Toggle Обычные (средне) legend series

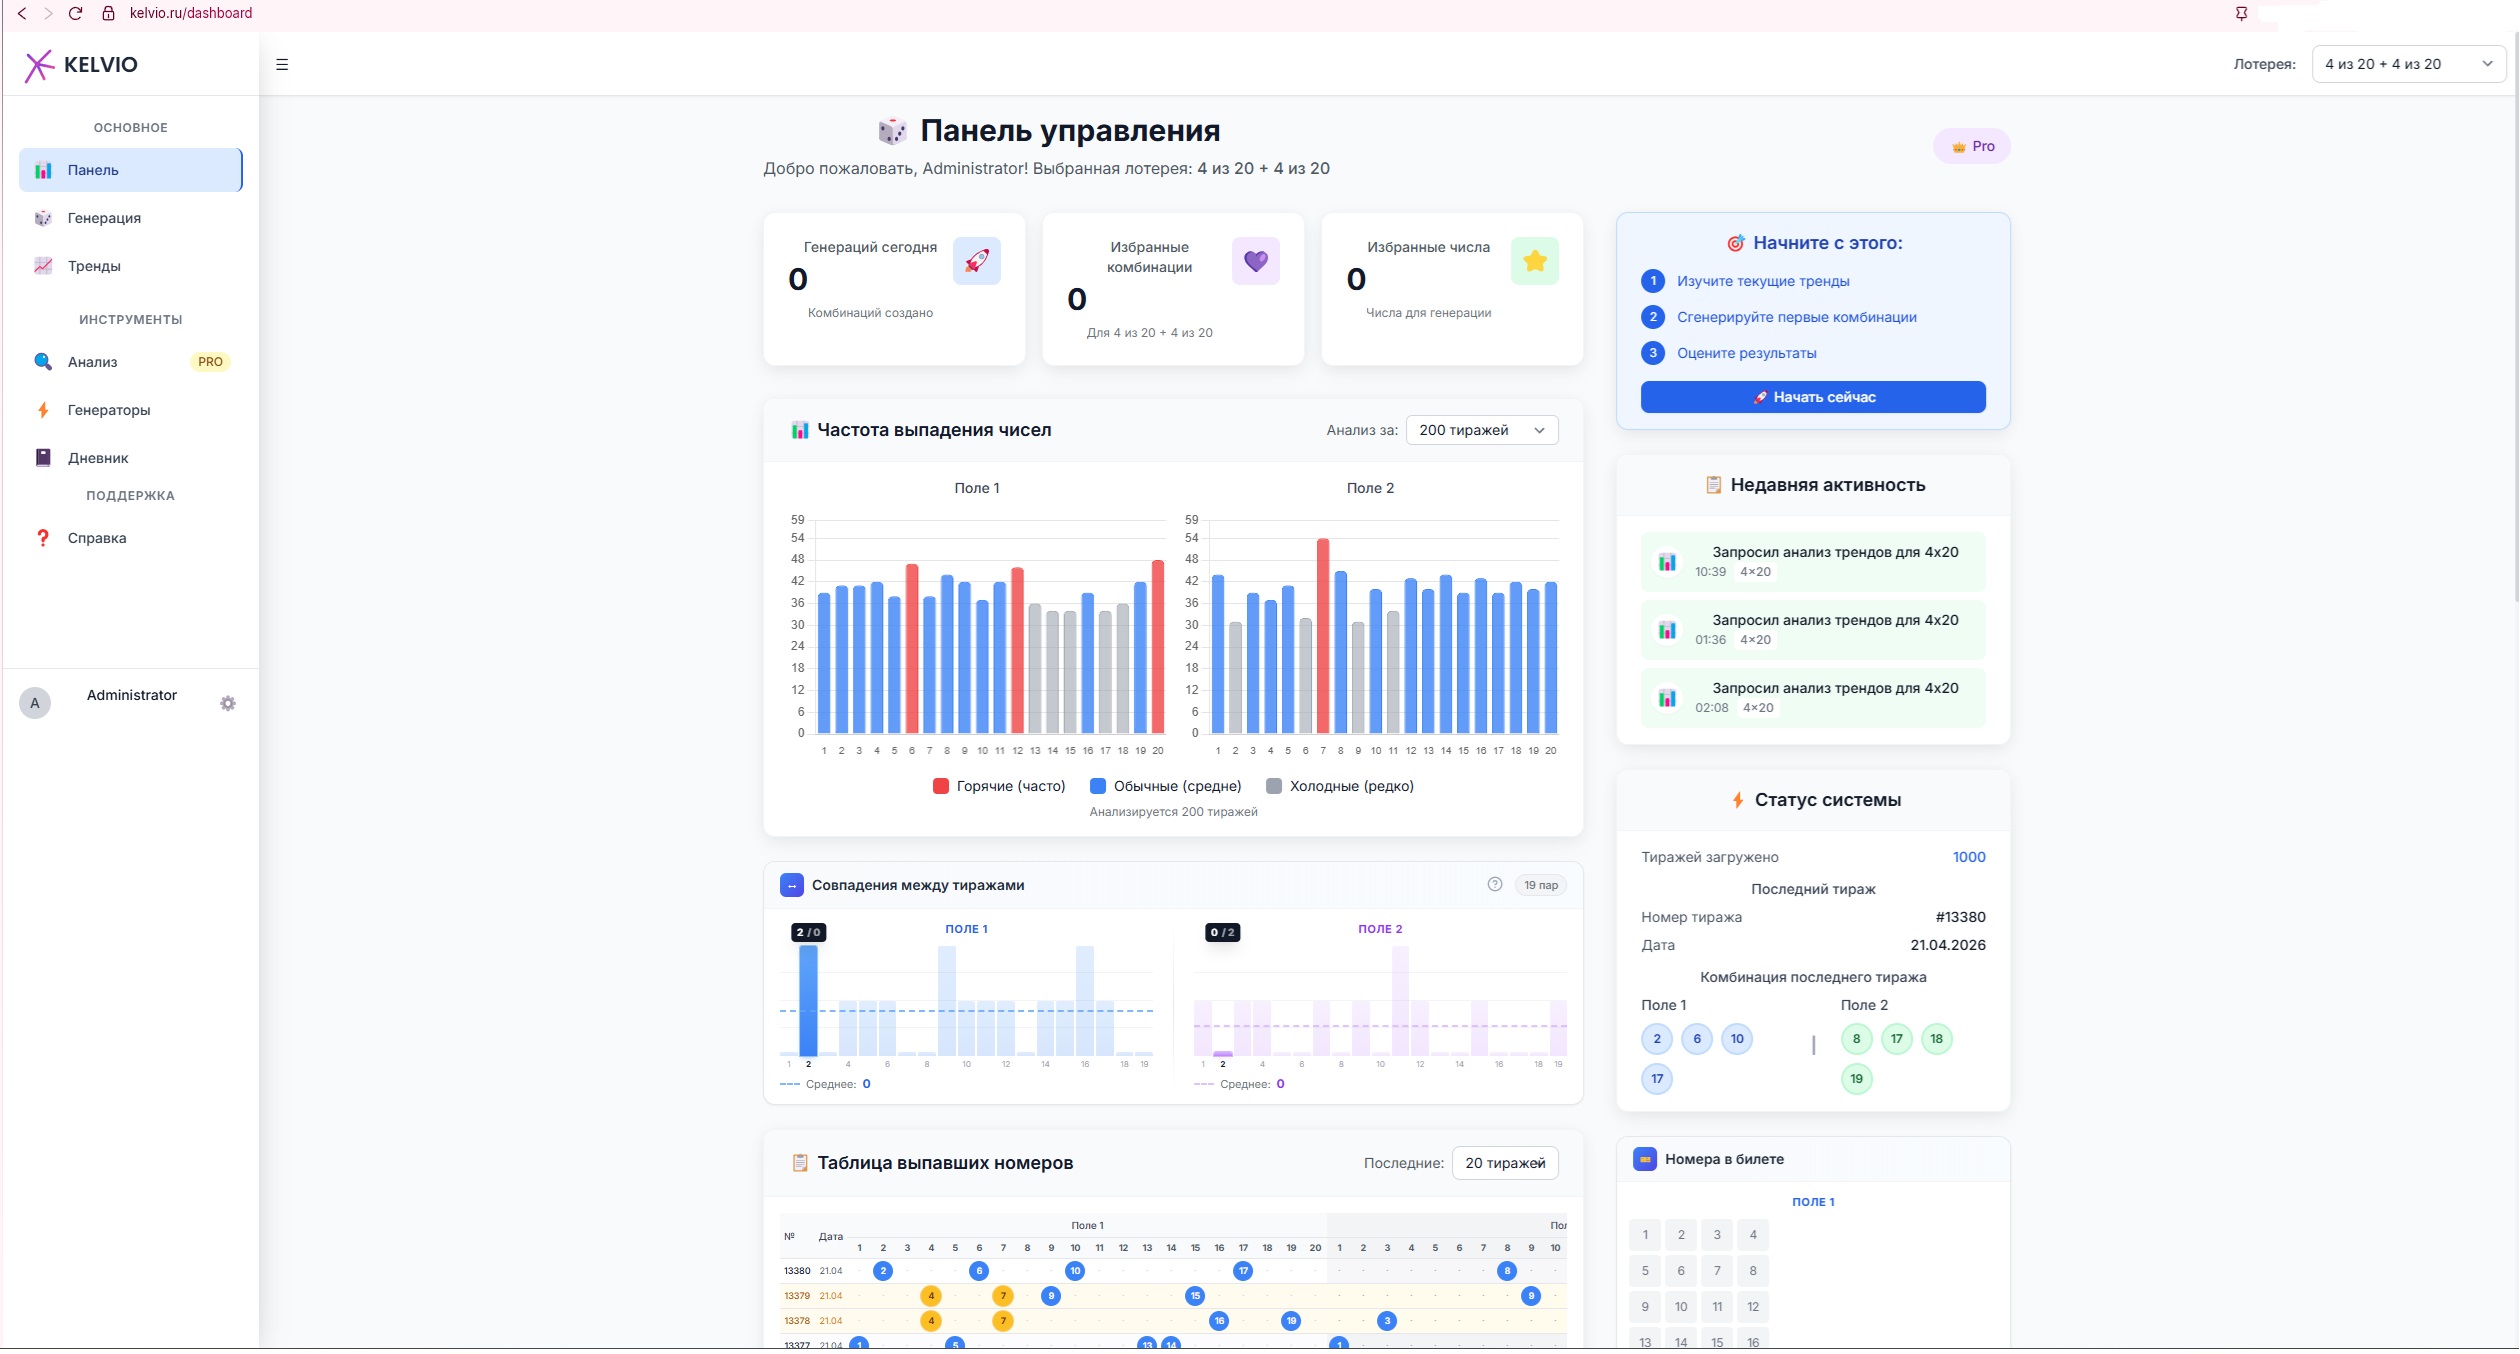[1165, 787]
